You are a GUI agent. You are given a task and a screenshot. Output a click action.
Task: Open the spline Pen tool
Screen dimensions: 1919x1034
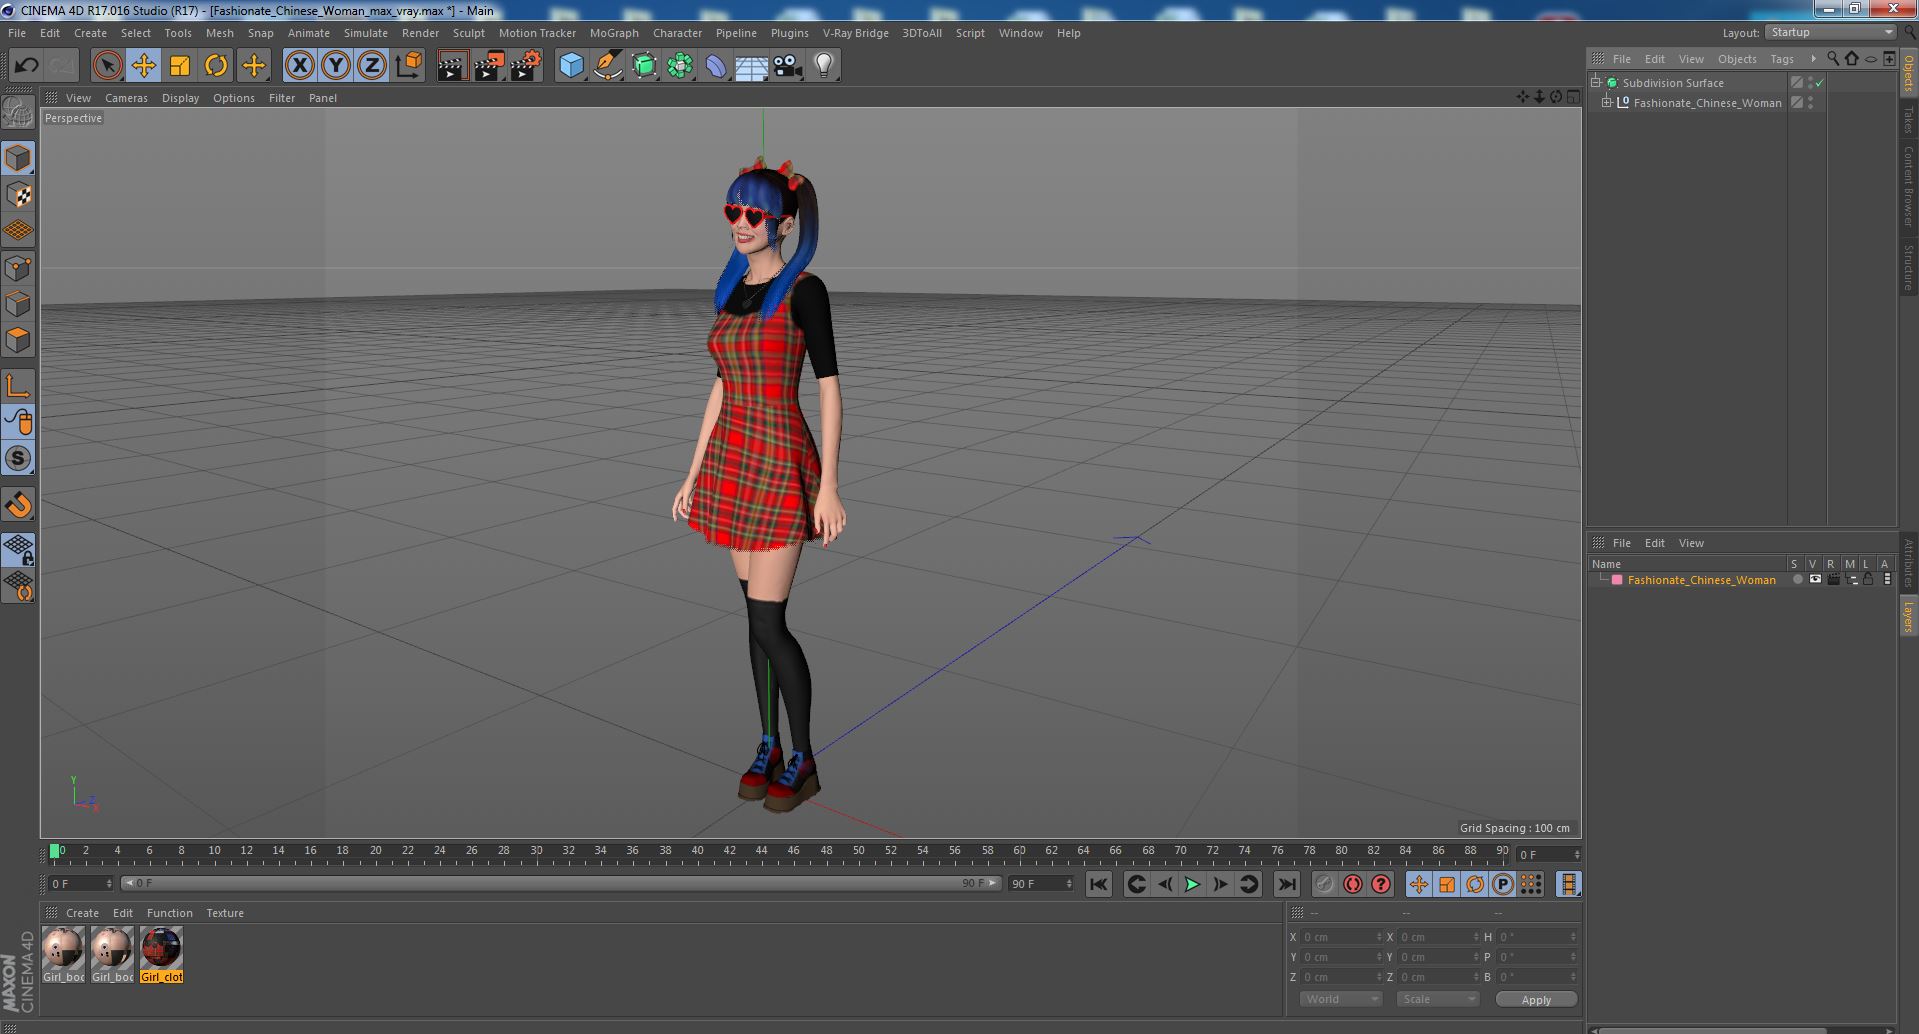(x=607, y=66)
